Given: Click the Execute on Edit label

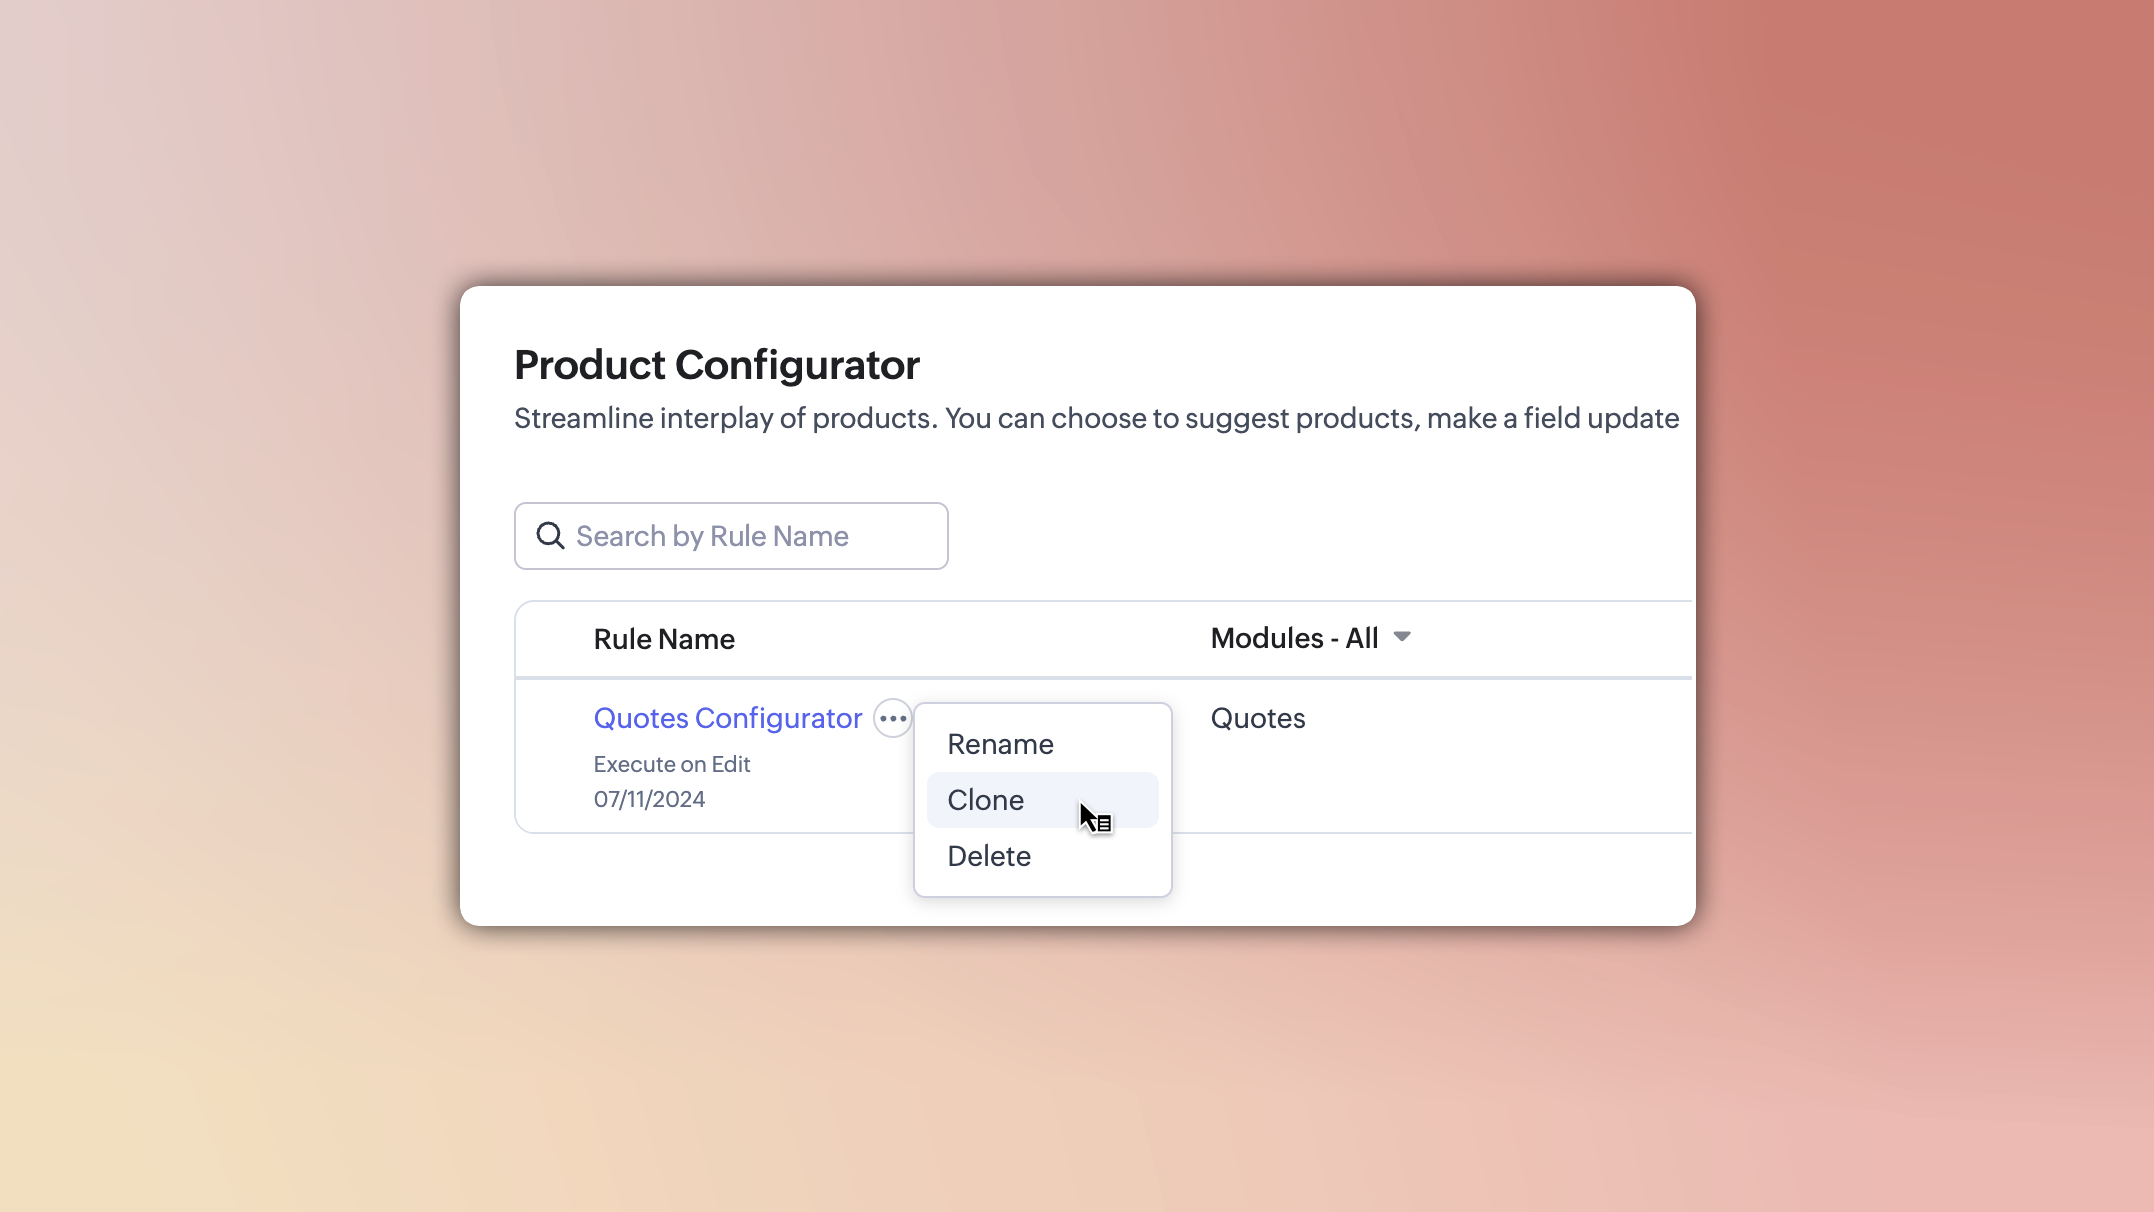Looking at the screenshot, I should click(671, 764).
